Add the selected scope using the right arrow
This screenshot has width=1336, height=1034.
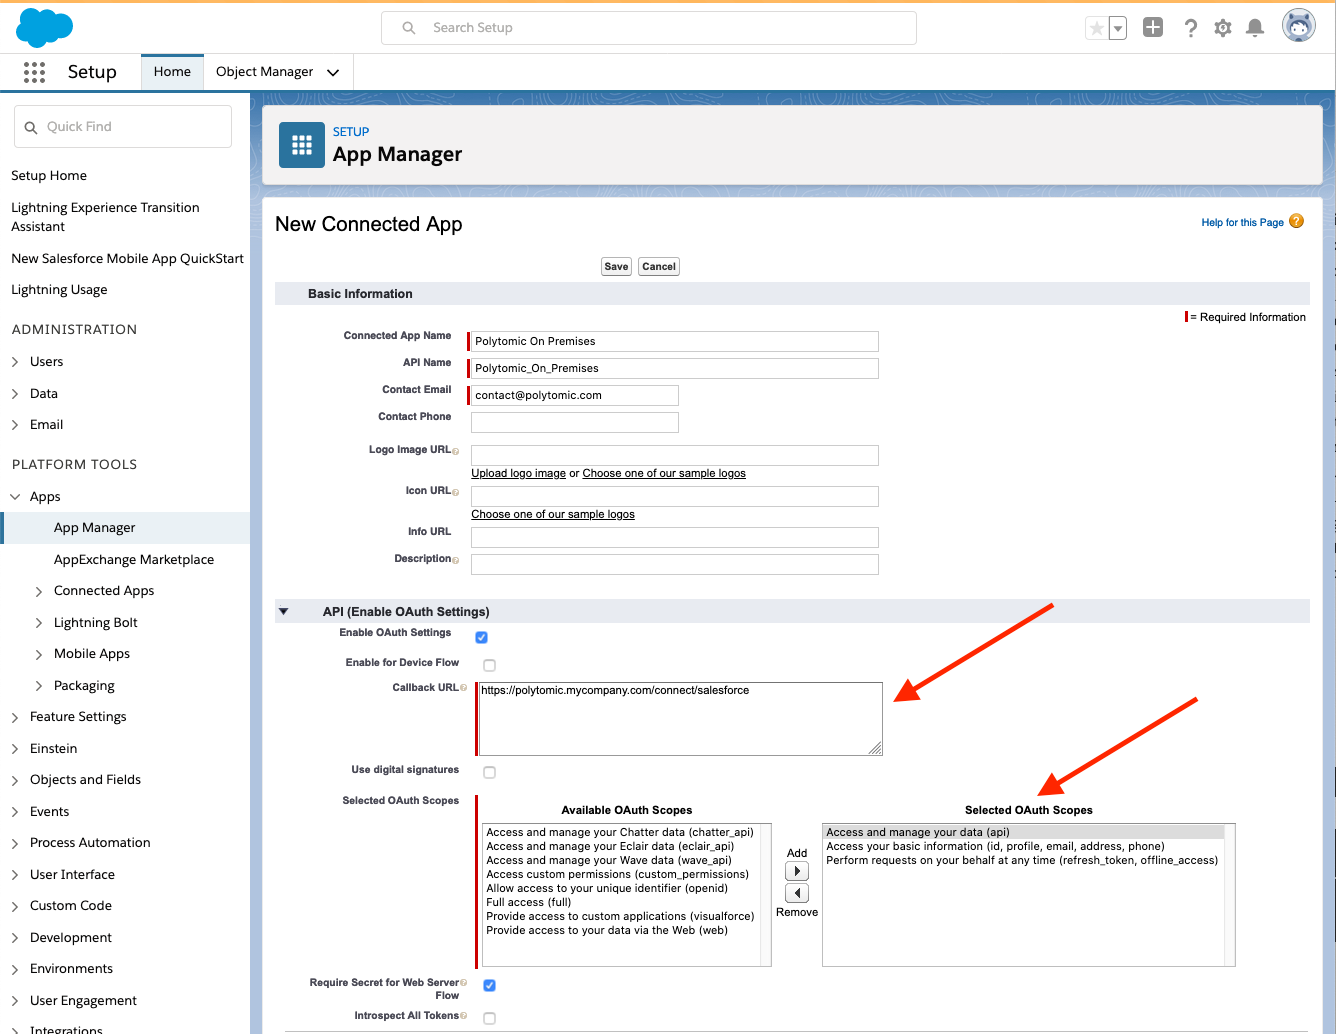coord(797,872)
